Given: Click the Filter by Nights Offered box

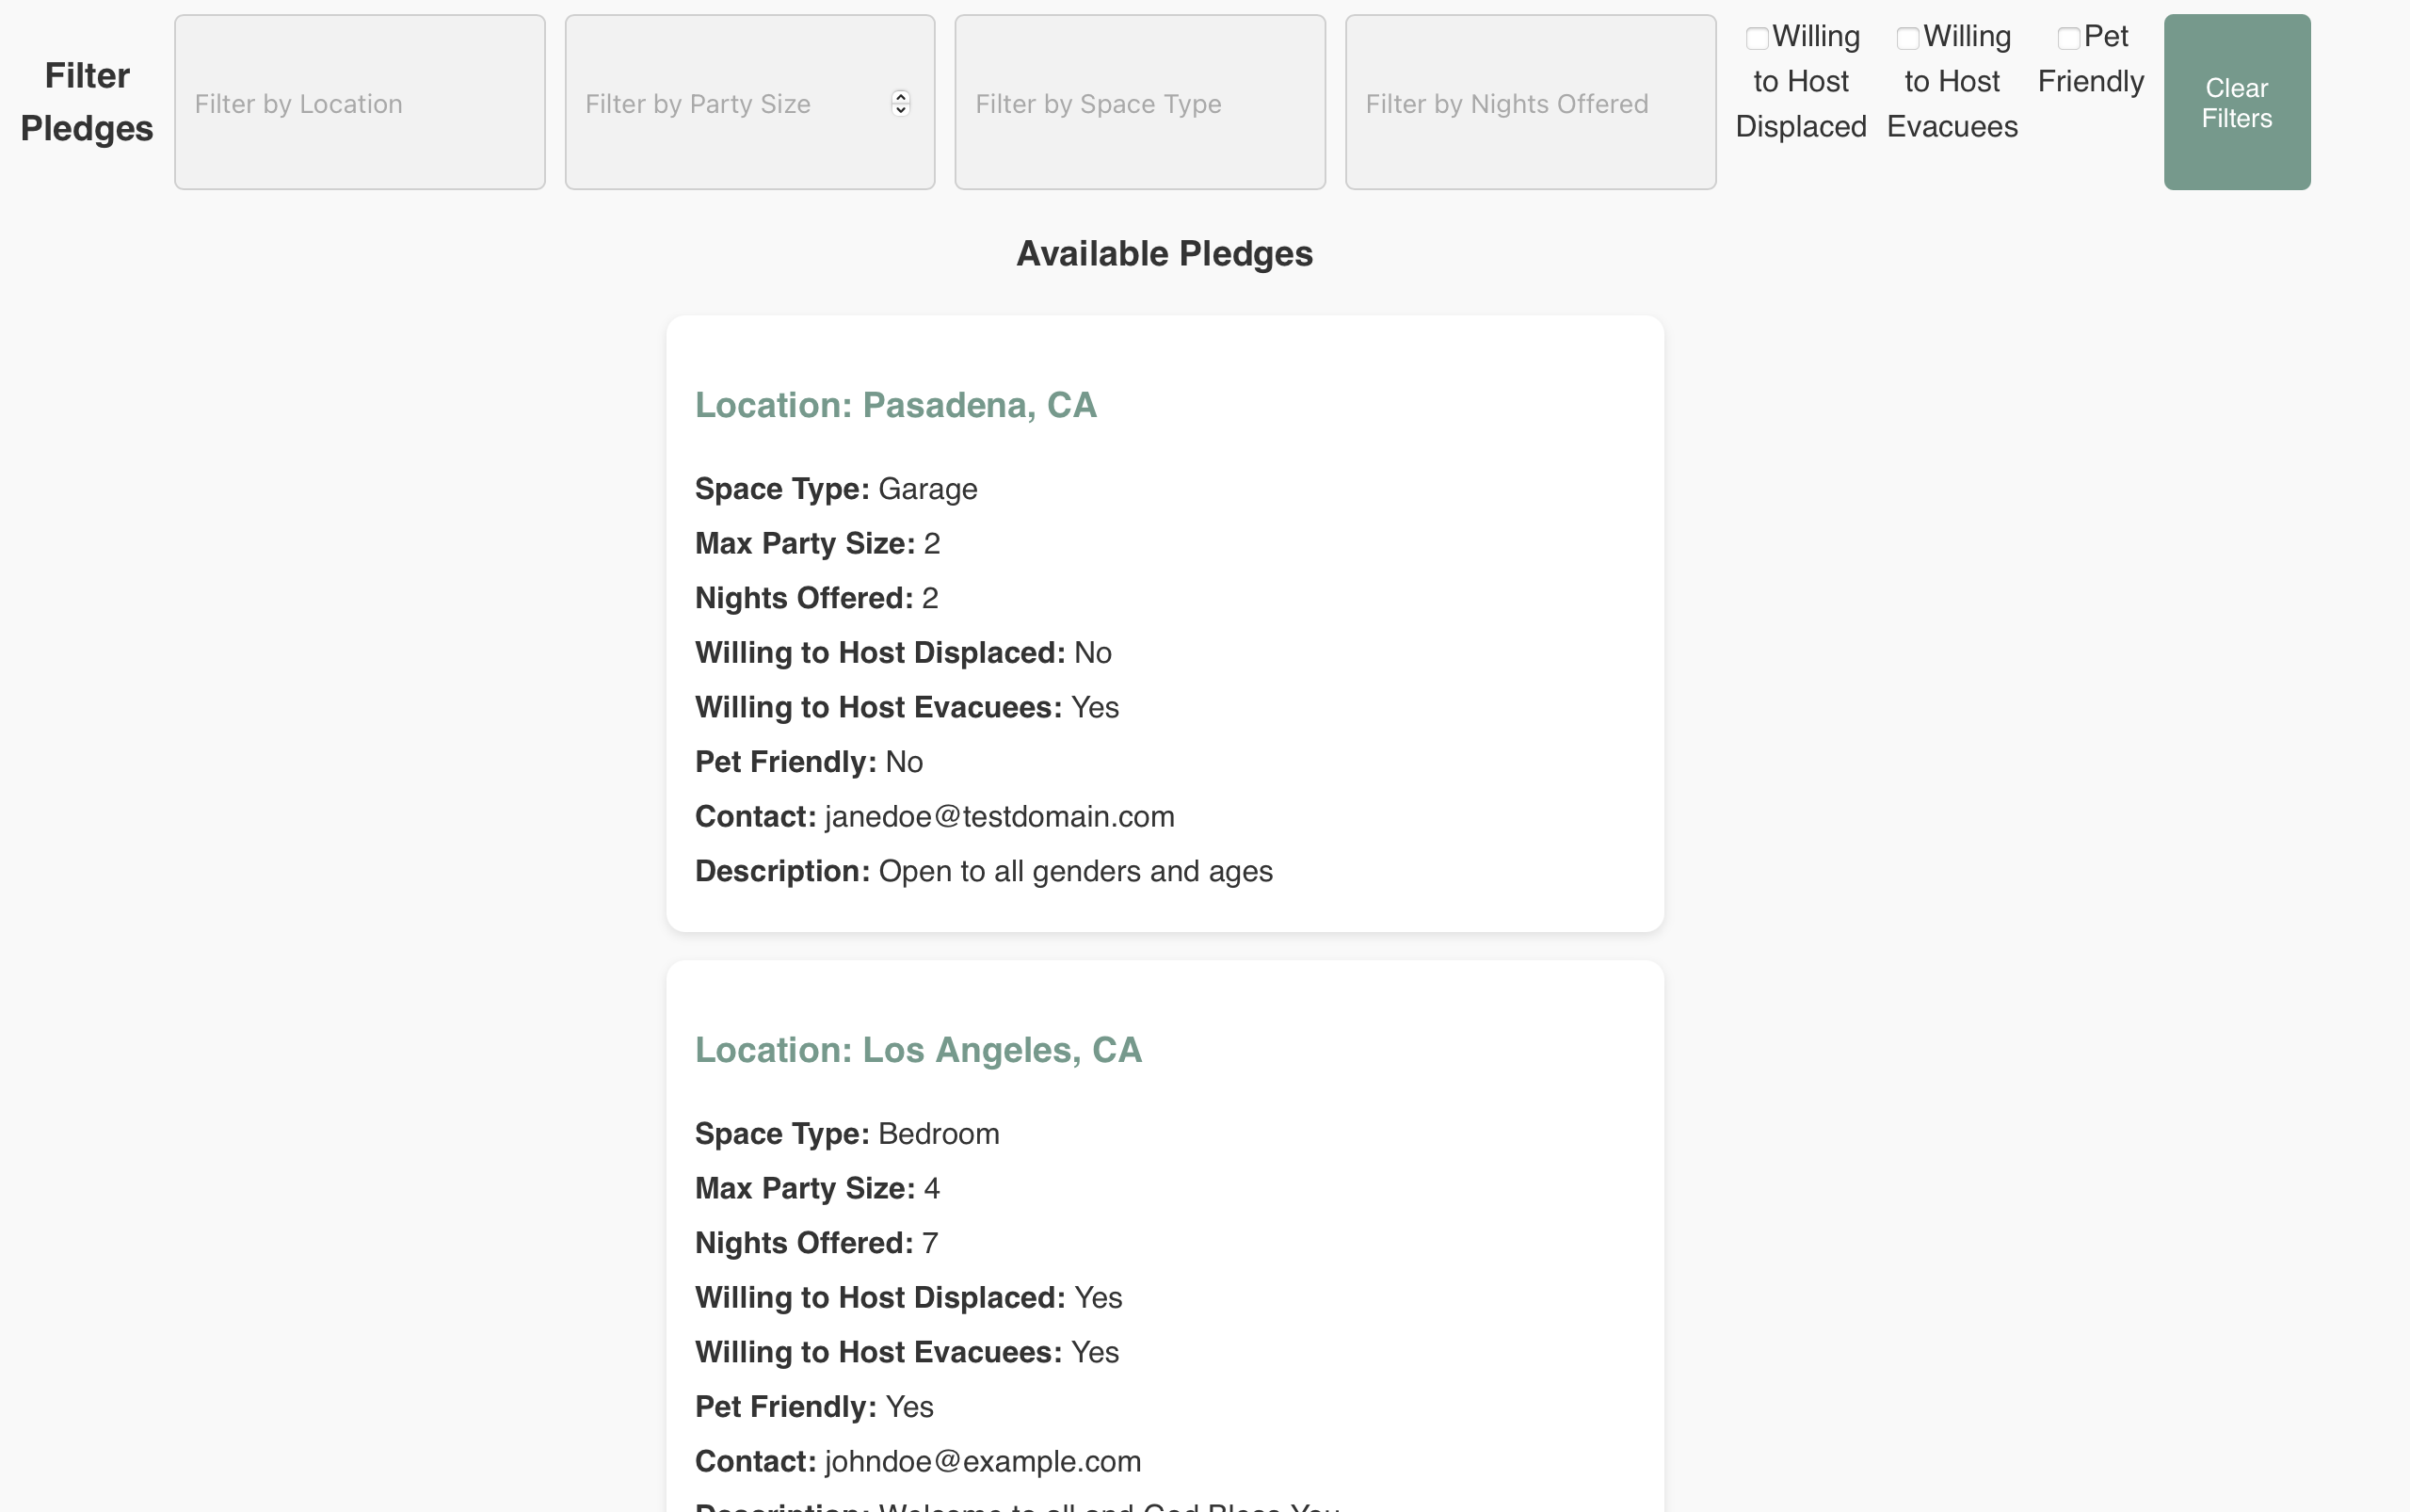Looking at the screenshot, I should [x=1529, y=103].
